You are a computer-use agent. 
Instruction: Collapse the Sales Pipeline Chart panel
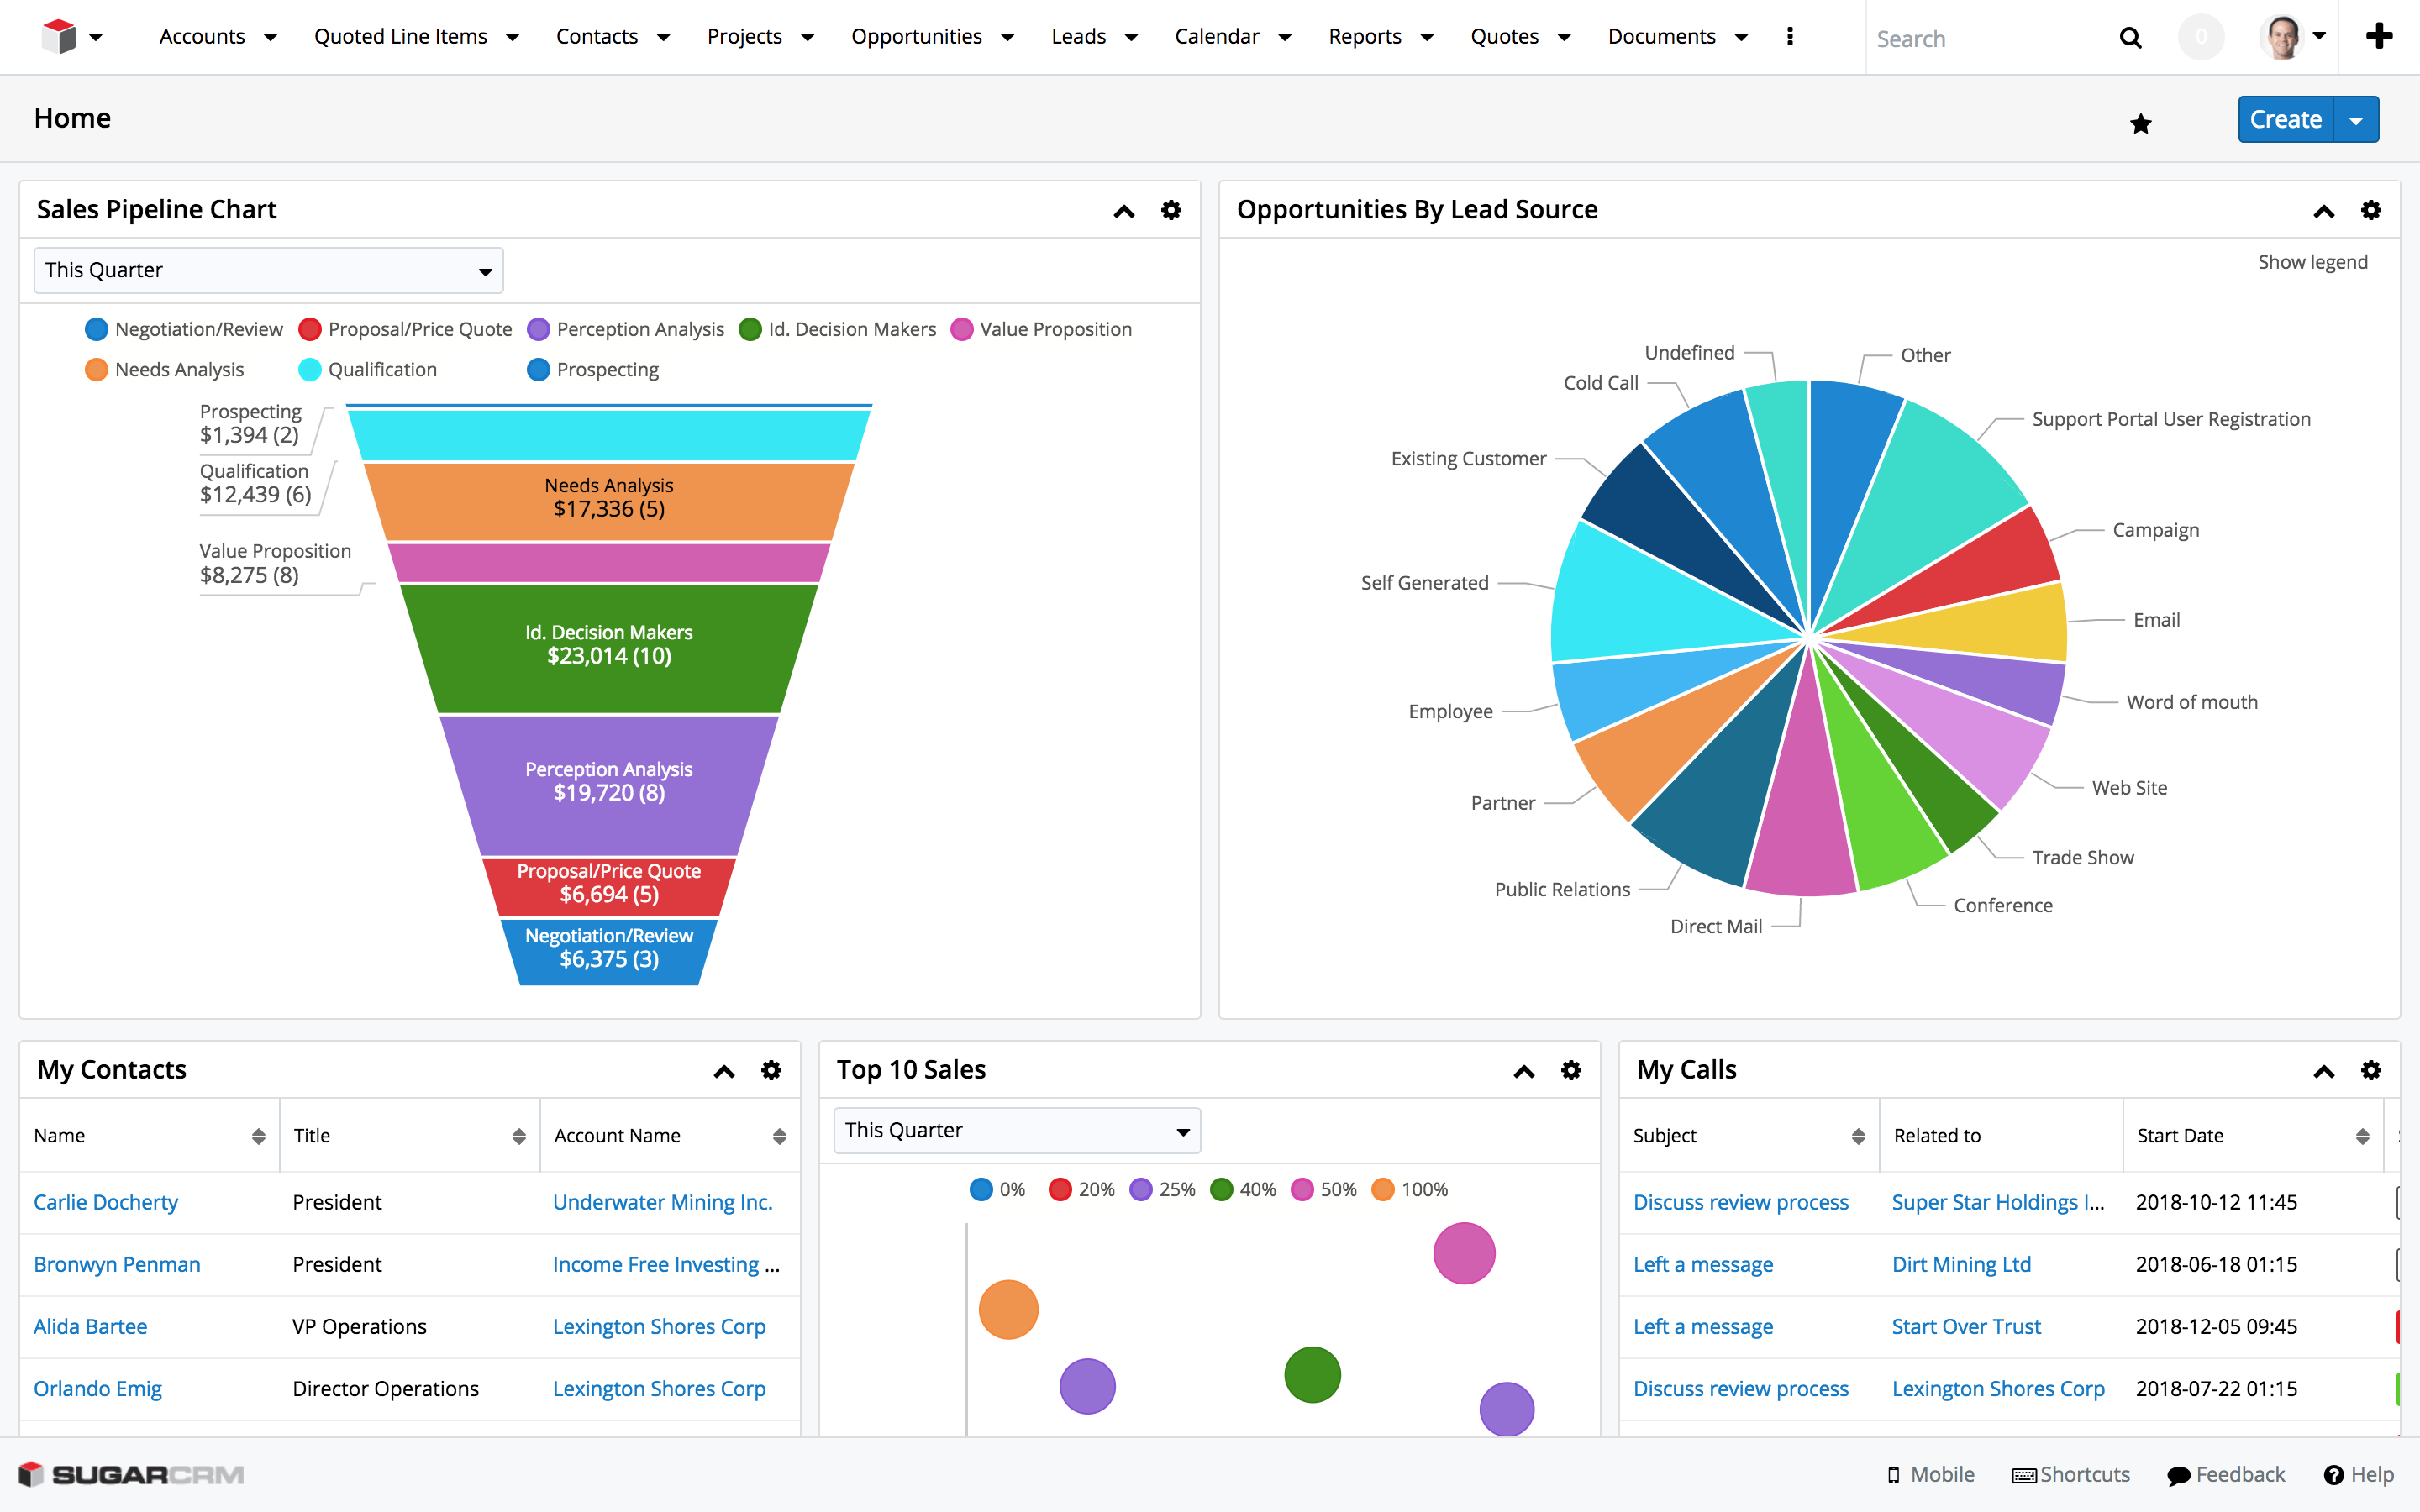point(1123,209)
